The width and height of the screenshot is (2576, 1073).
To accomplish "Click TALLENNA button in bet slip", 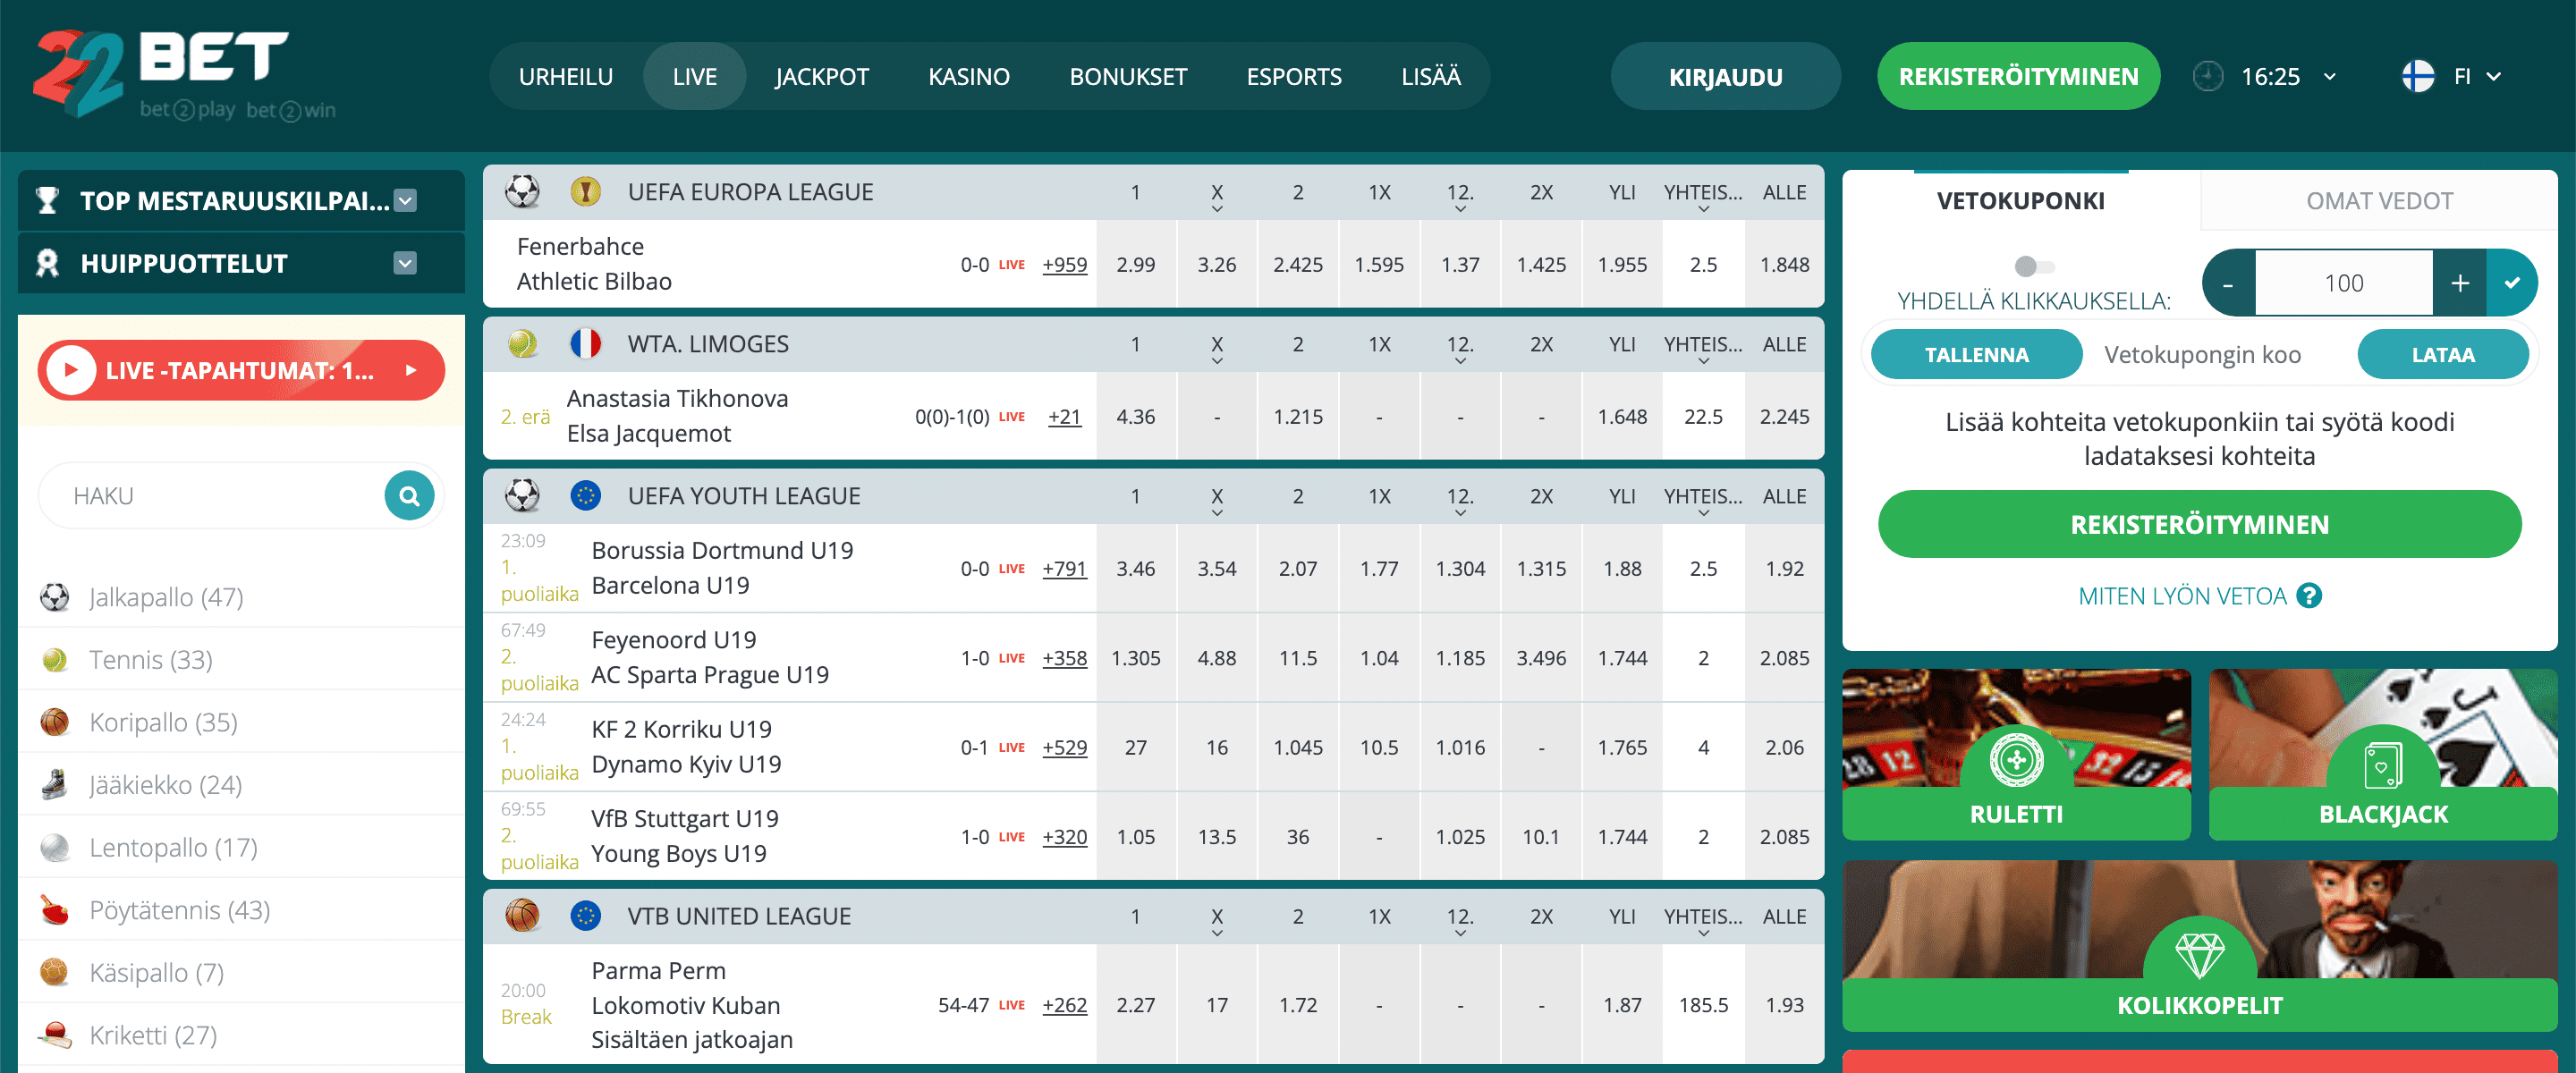I will [1977, 355].
